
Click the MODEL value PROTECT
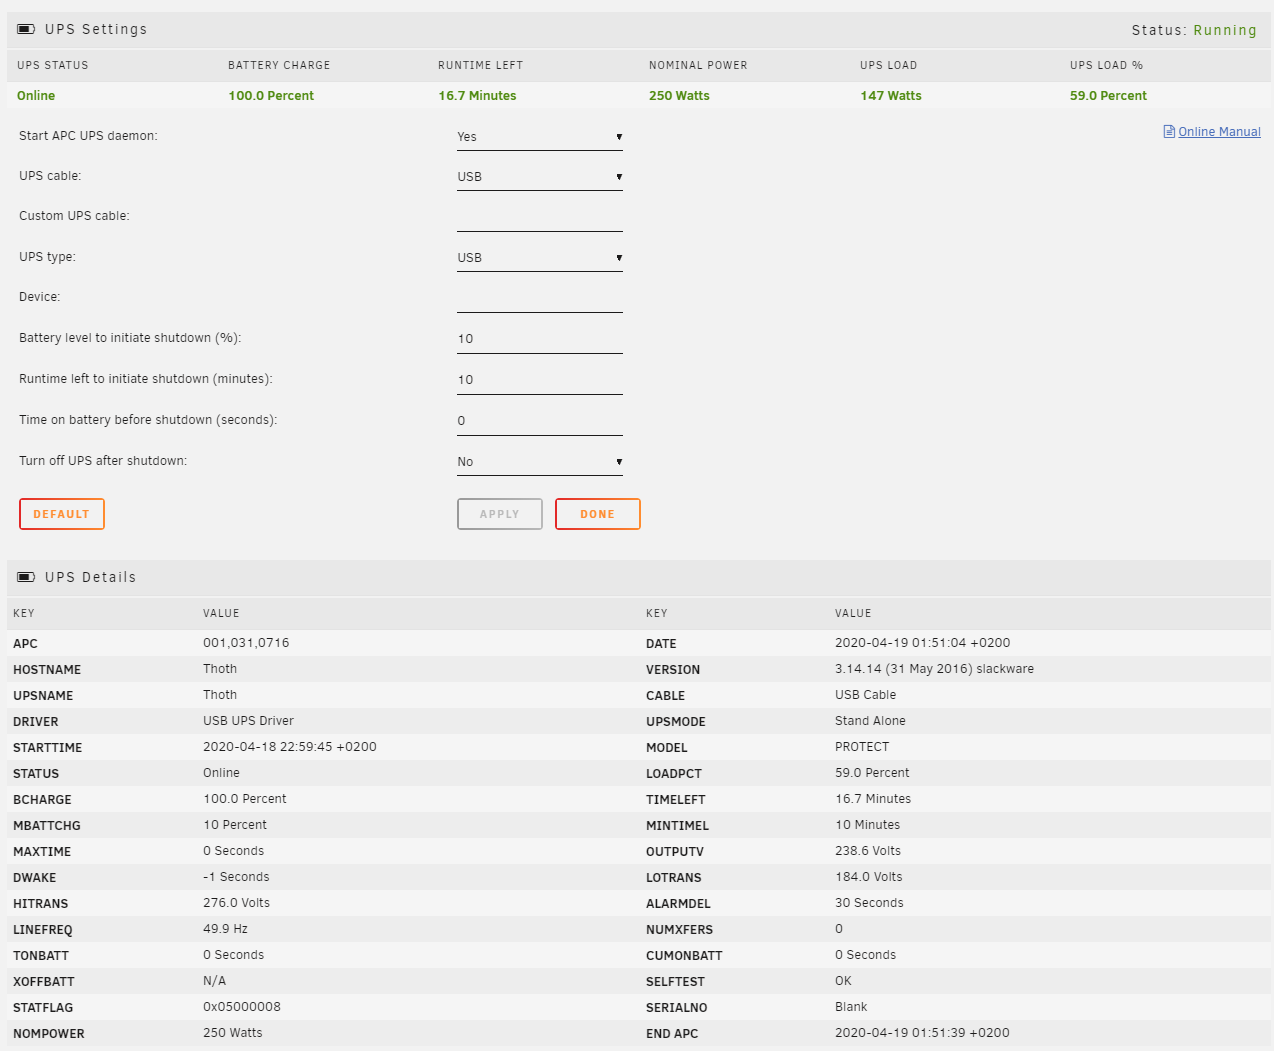pos(862,747)
